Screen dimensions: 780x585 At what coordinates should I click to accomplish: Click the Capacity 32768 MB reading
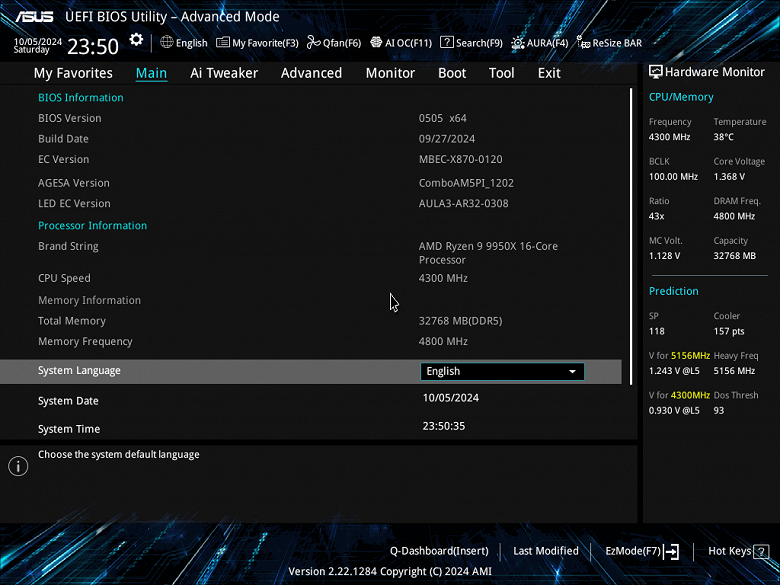click(x=735, y=256)
